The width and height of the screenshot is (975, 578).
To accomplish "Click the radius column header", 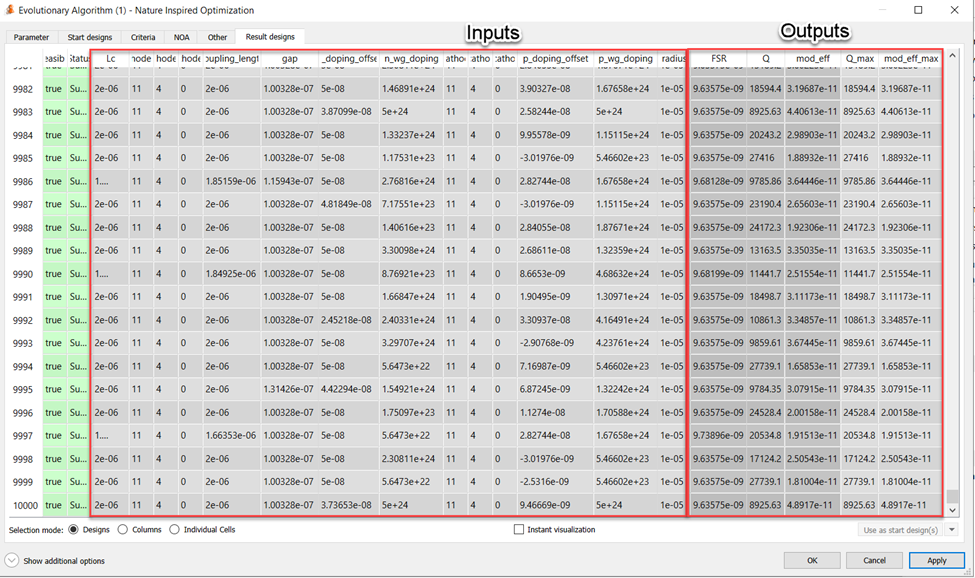I will coord(673,58).
